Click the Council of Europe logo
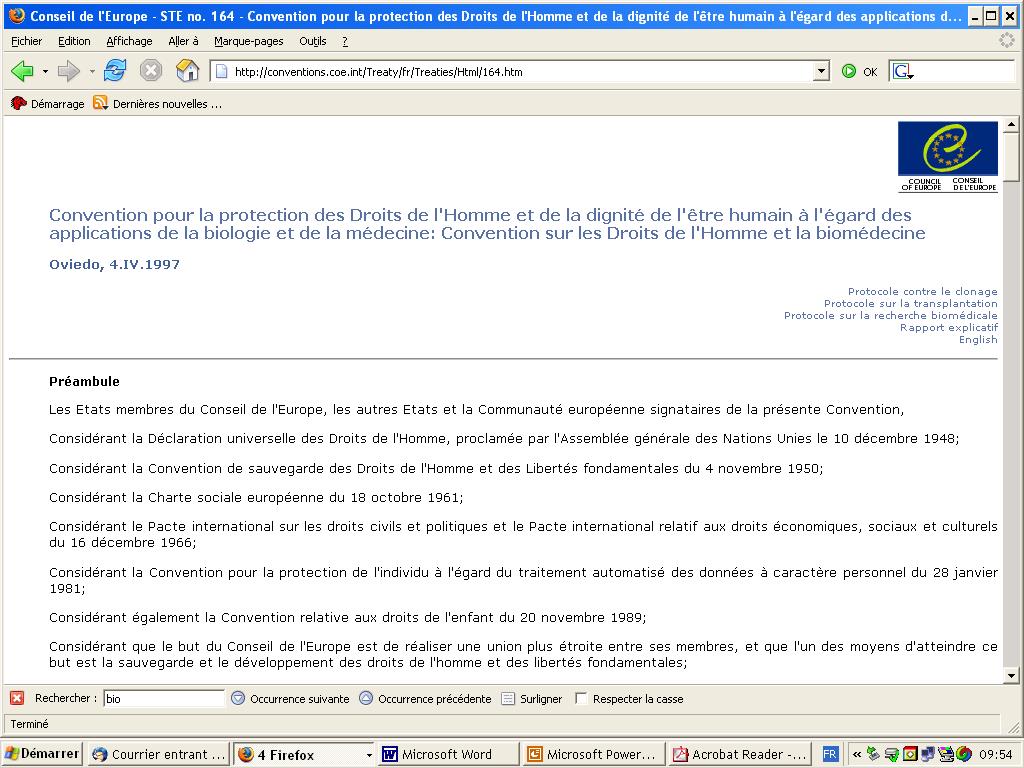 pyautogui.click(x=948, y=157)
